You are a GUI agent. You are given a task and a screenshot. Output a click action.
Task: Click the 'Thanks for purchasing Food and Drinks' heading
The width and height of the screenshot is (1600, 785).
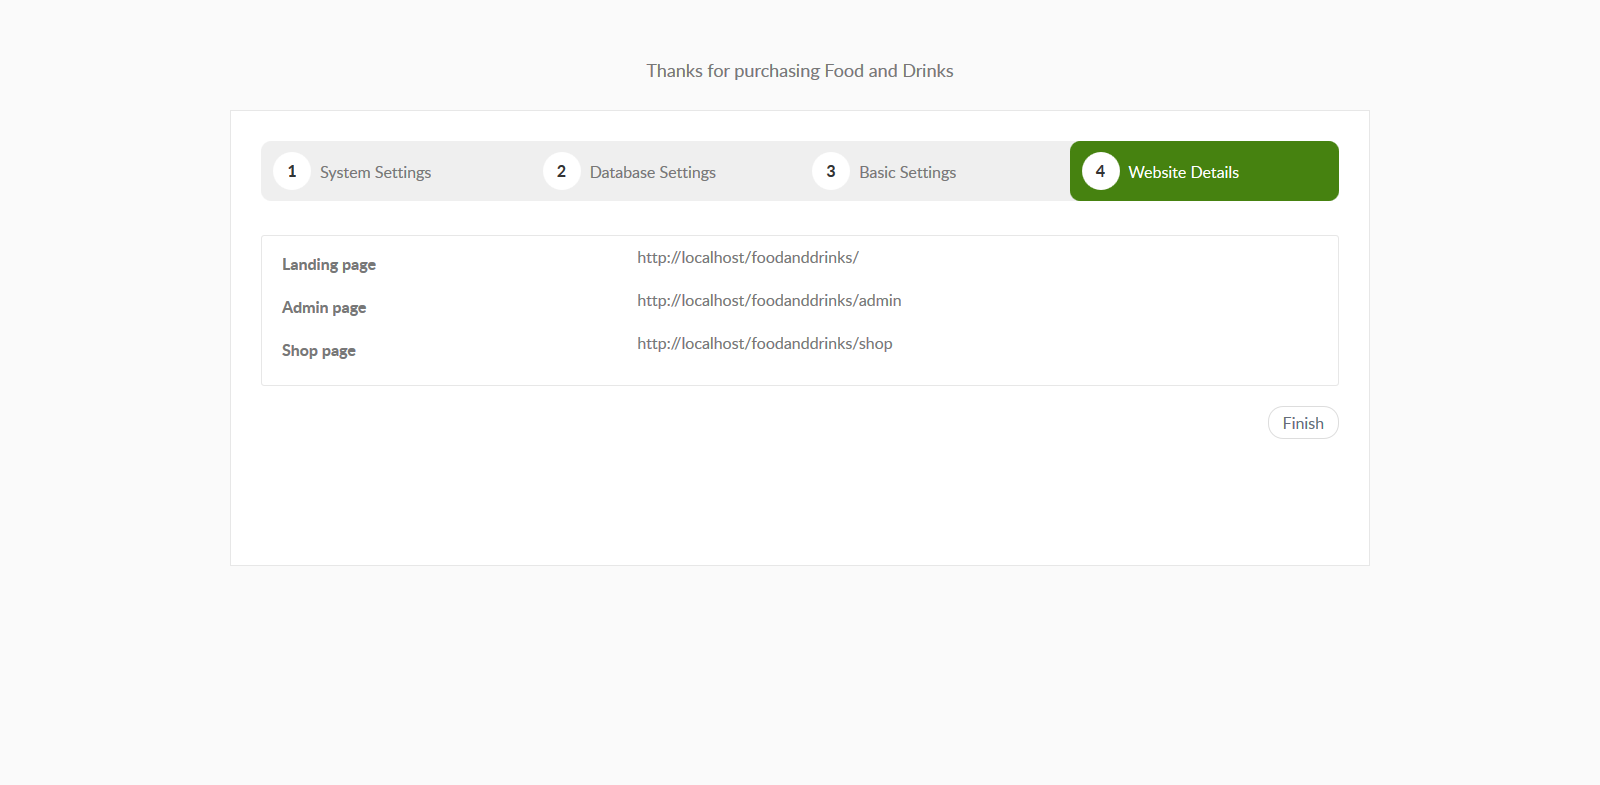[x=800, y=71]
